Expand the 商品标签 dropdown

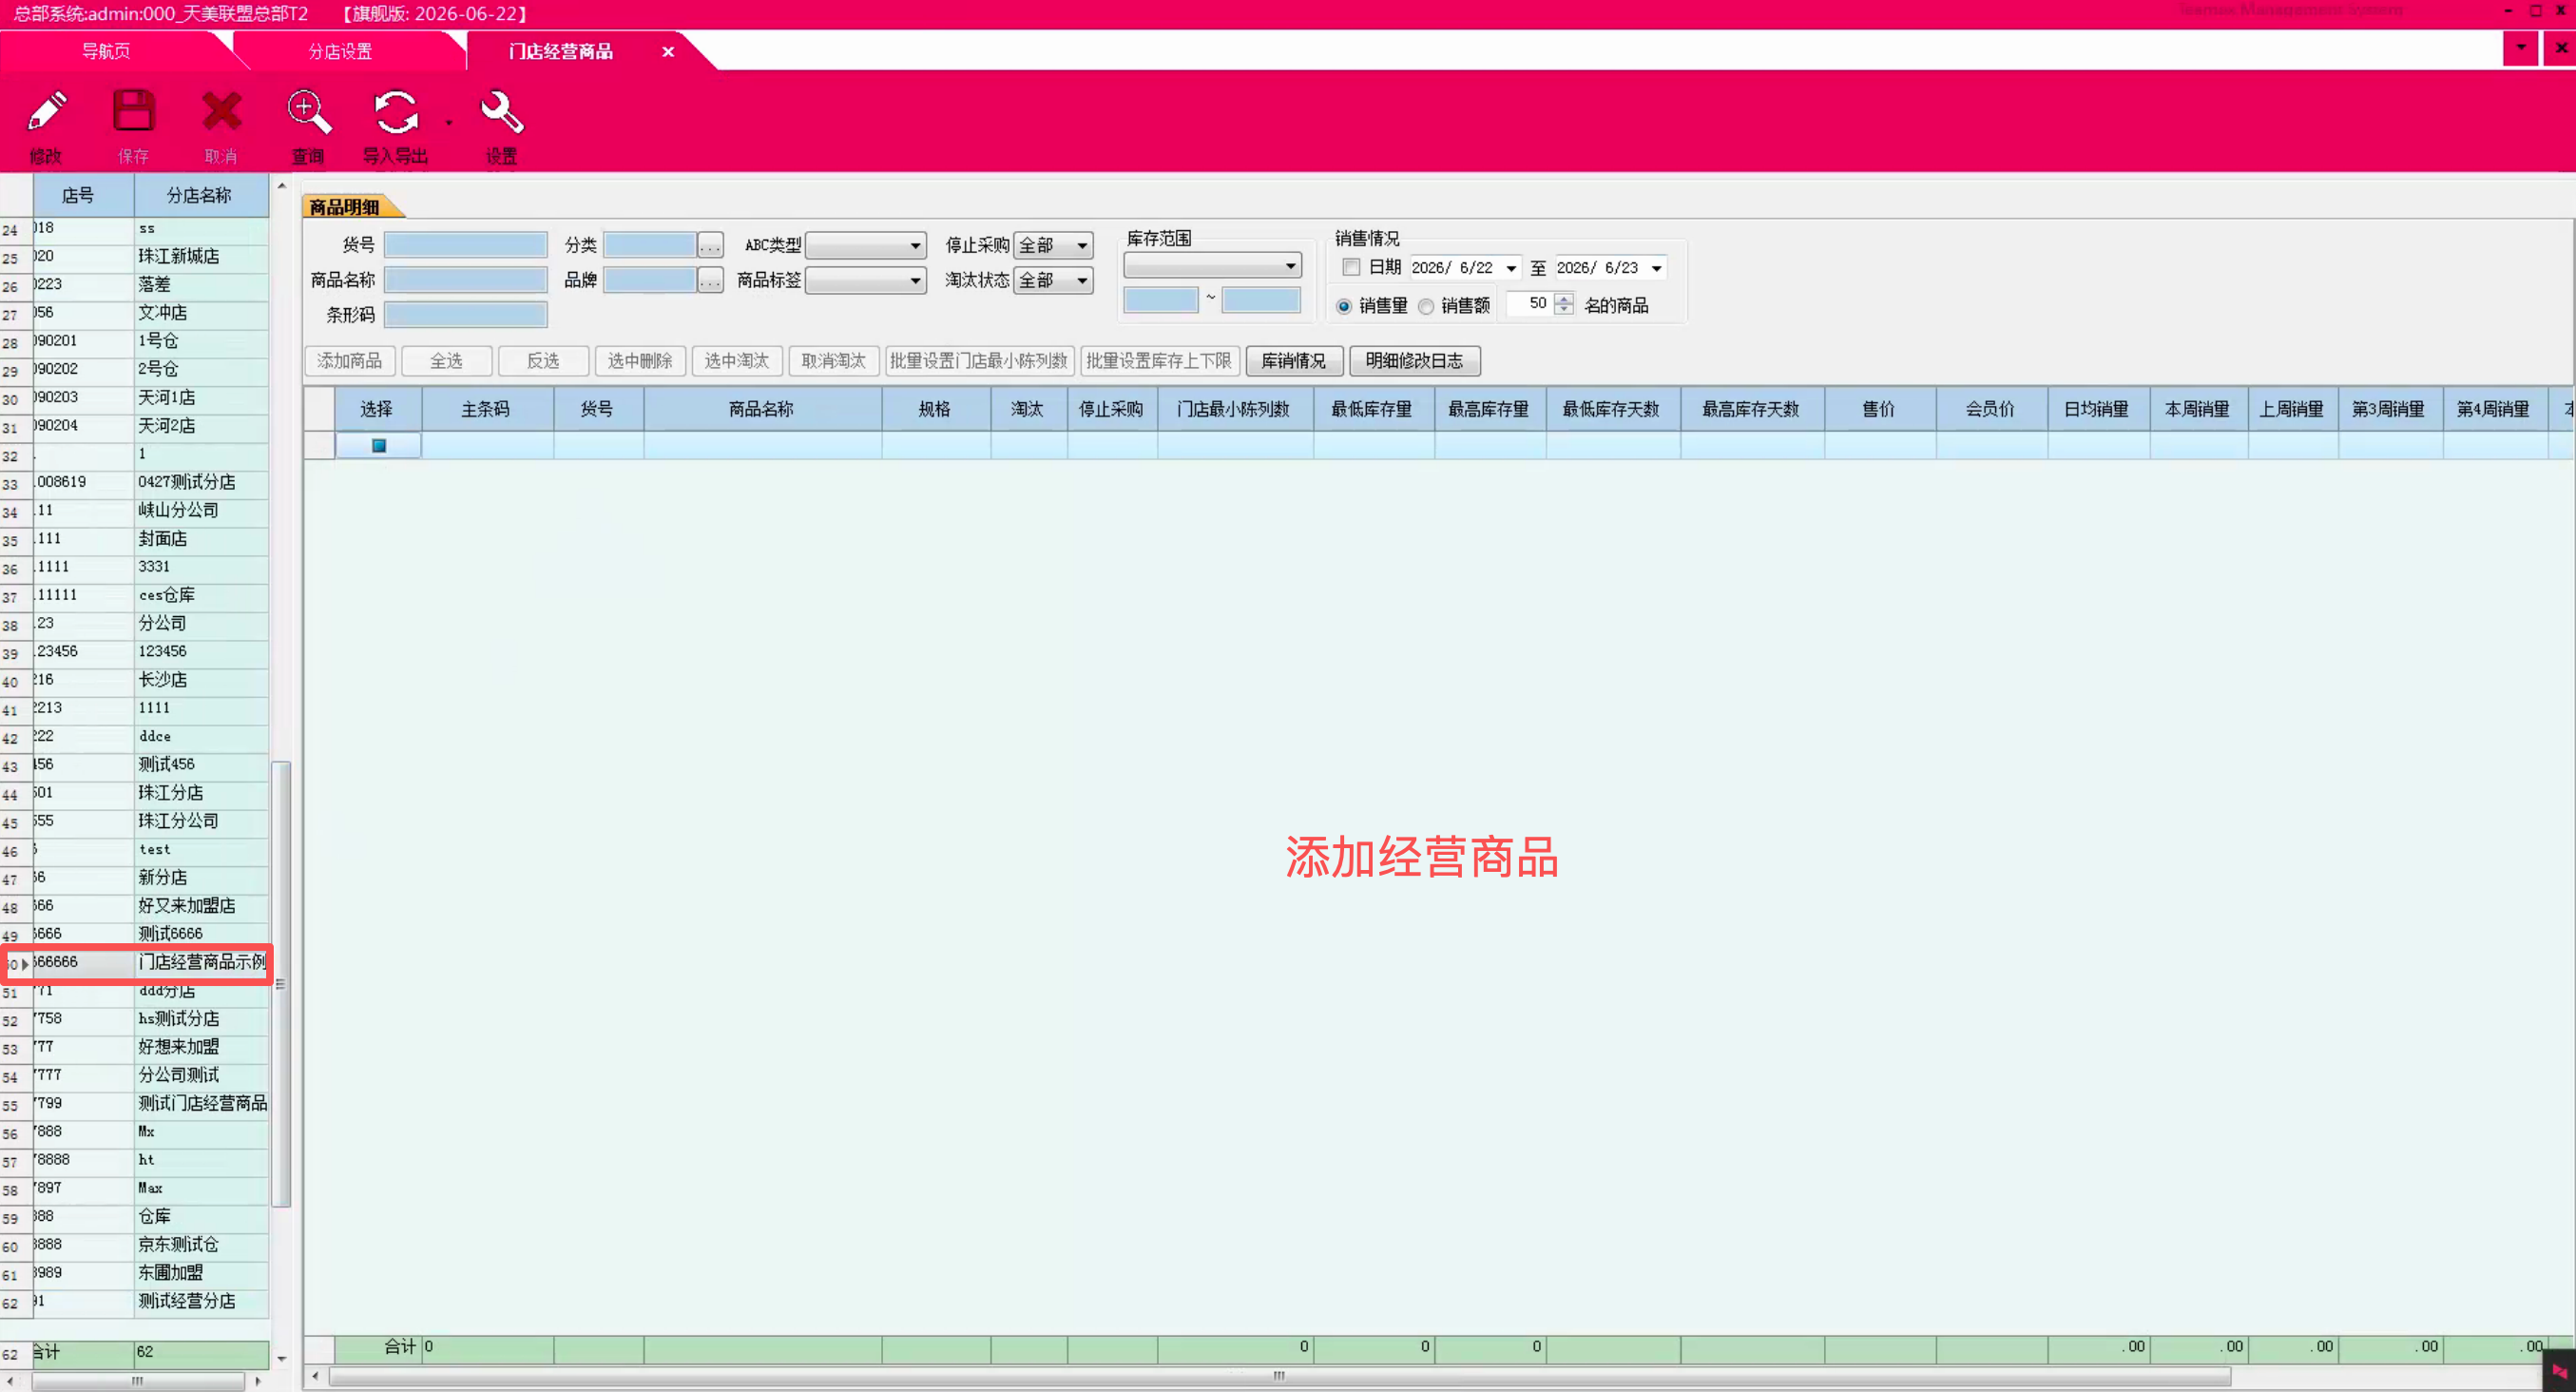click(x=915, y=281)
